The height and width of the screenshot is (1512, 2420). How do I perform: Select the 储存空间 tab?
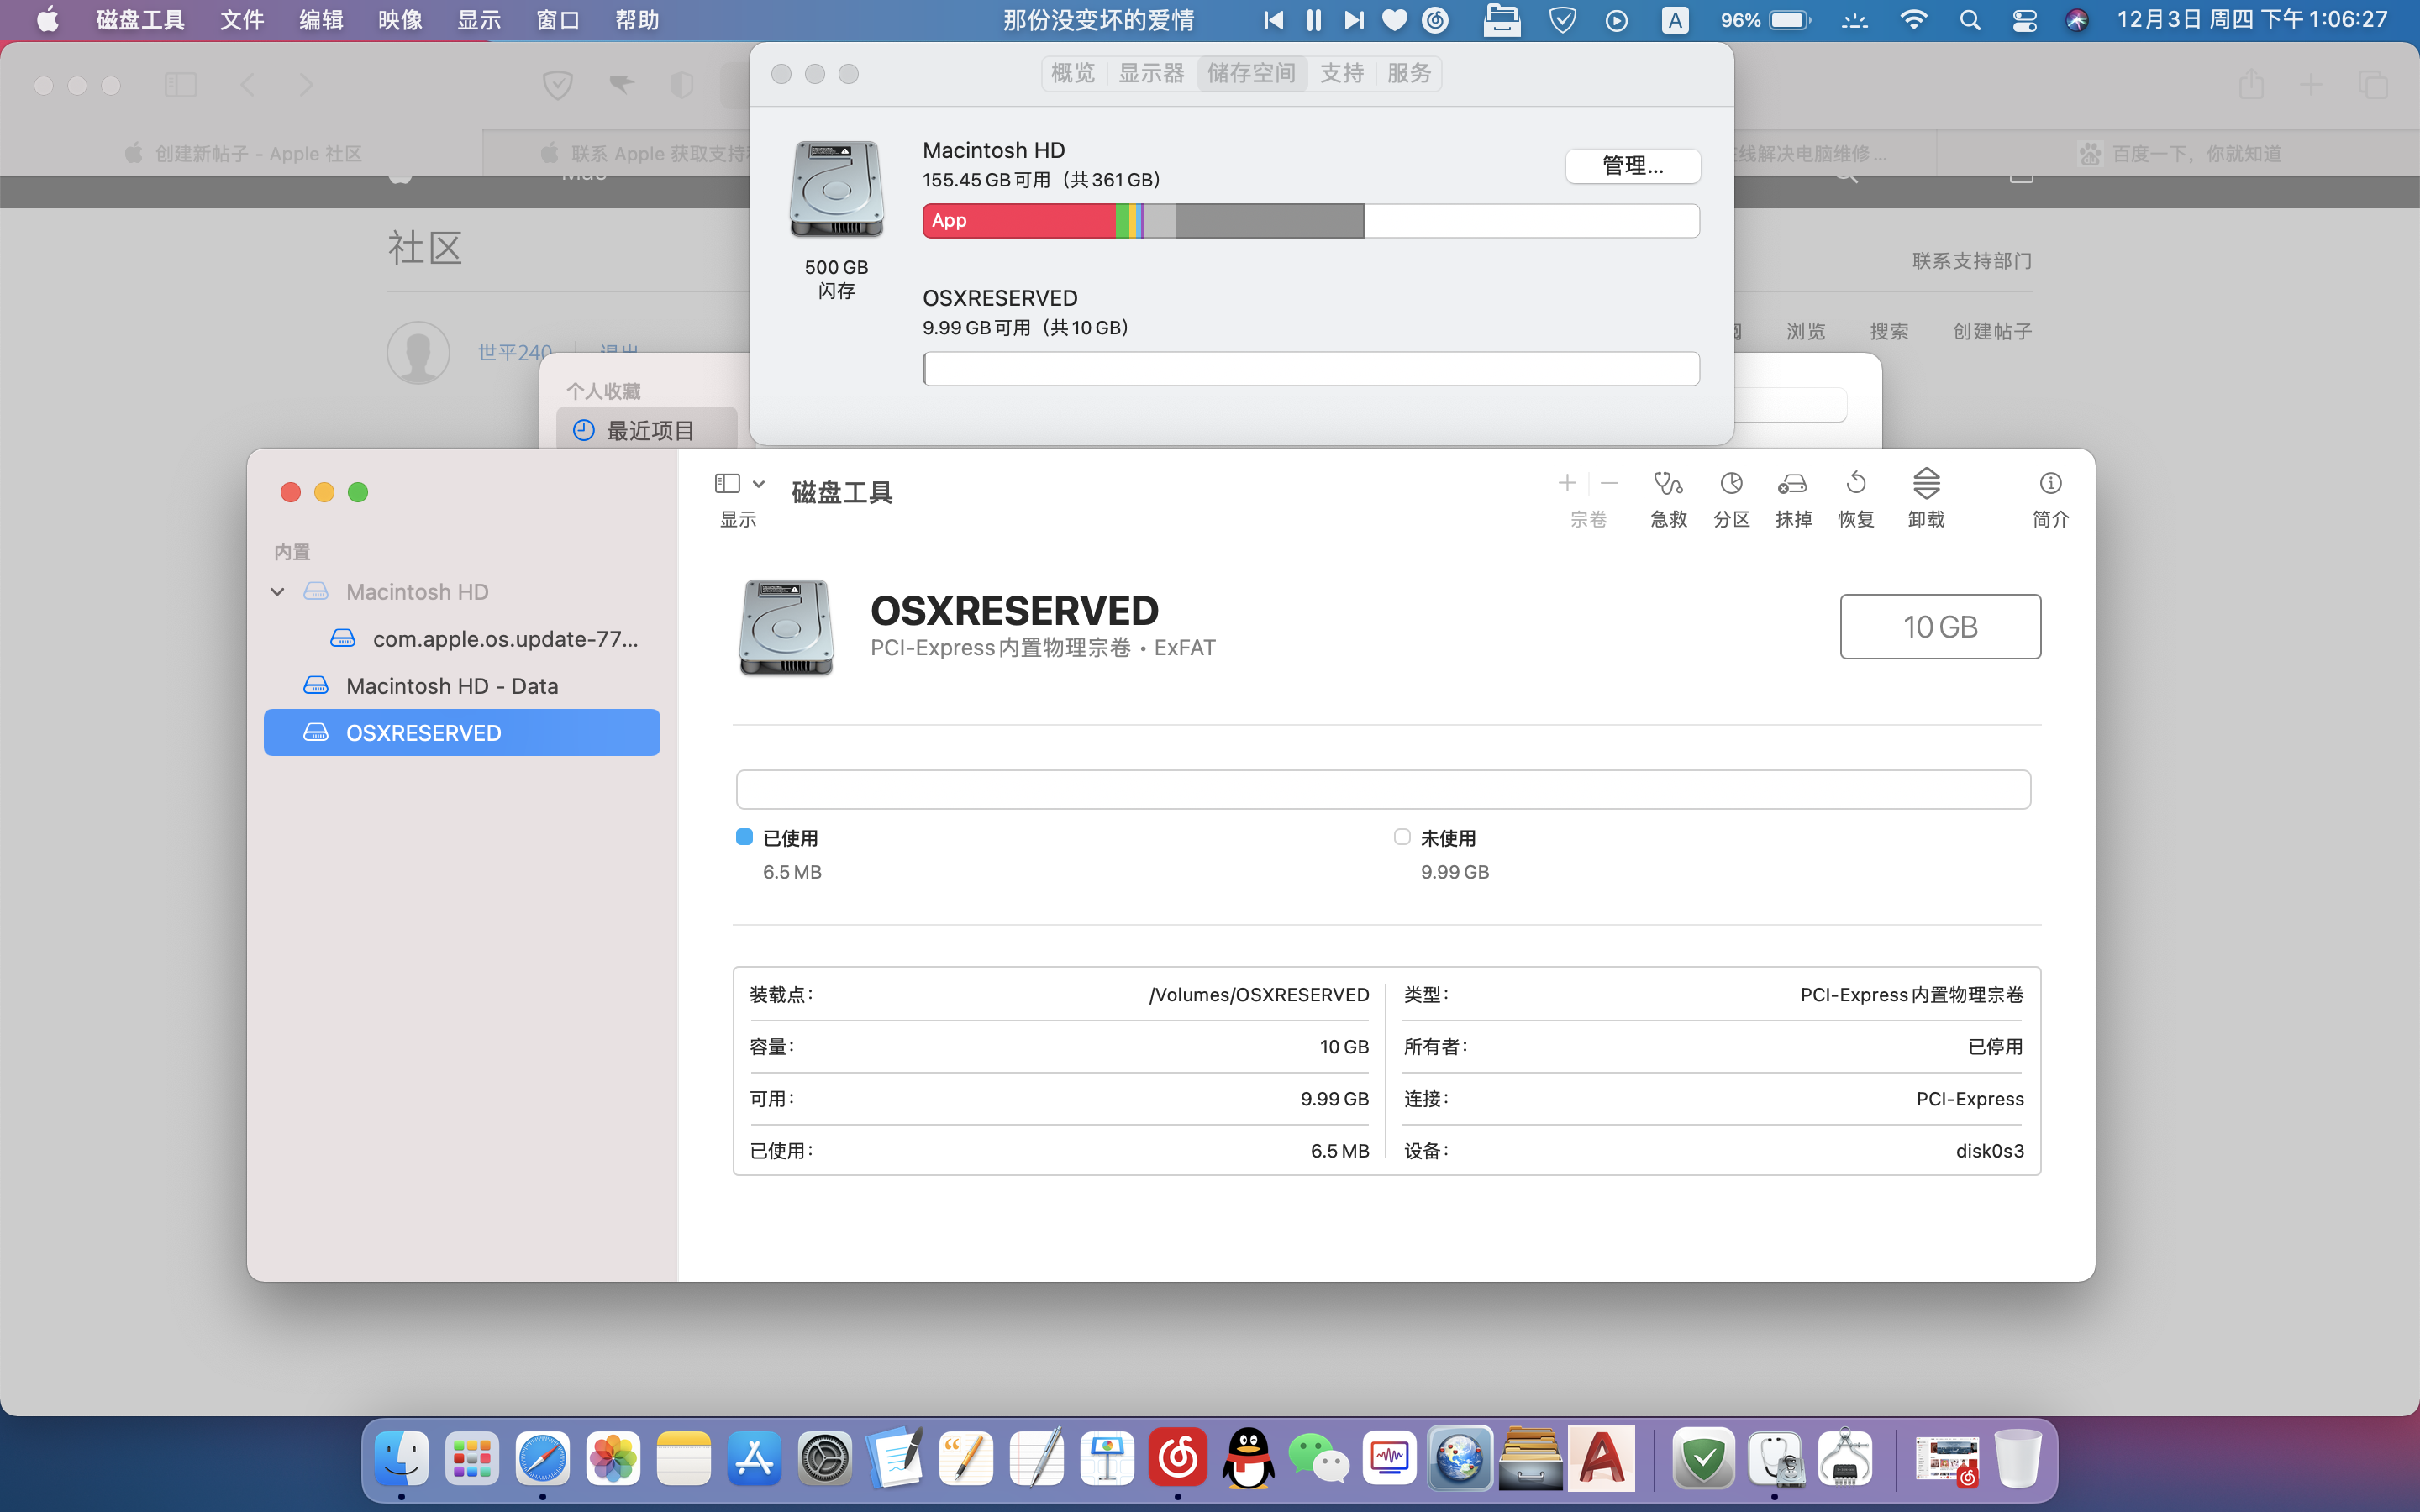click(1251, 73)
